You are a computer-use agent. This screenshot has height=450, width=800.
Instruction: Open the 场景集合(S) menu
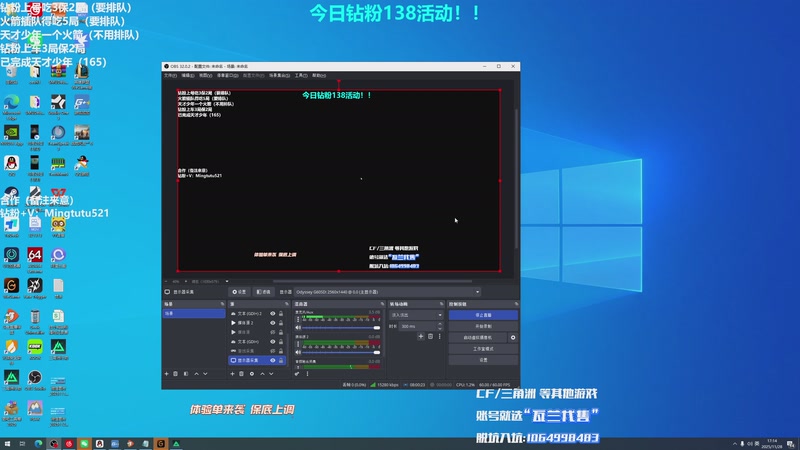pyautogui.click(x=279, y=76)
